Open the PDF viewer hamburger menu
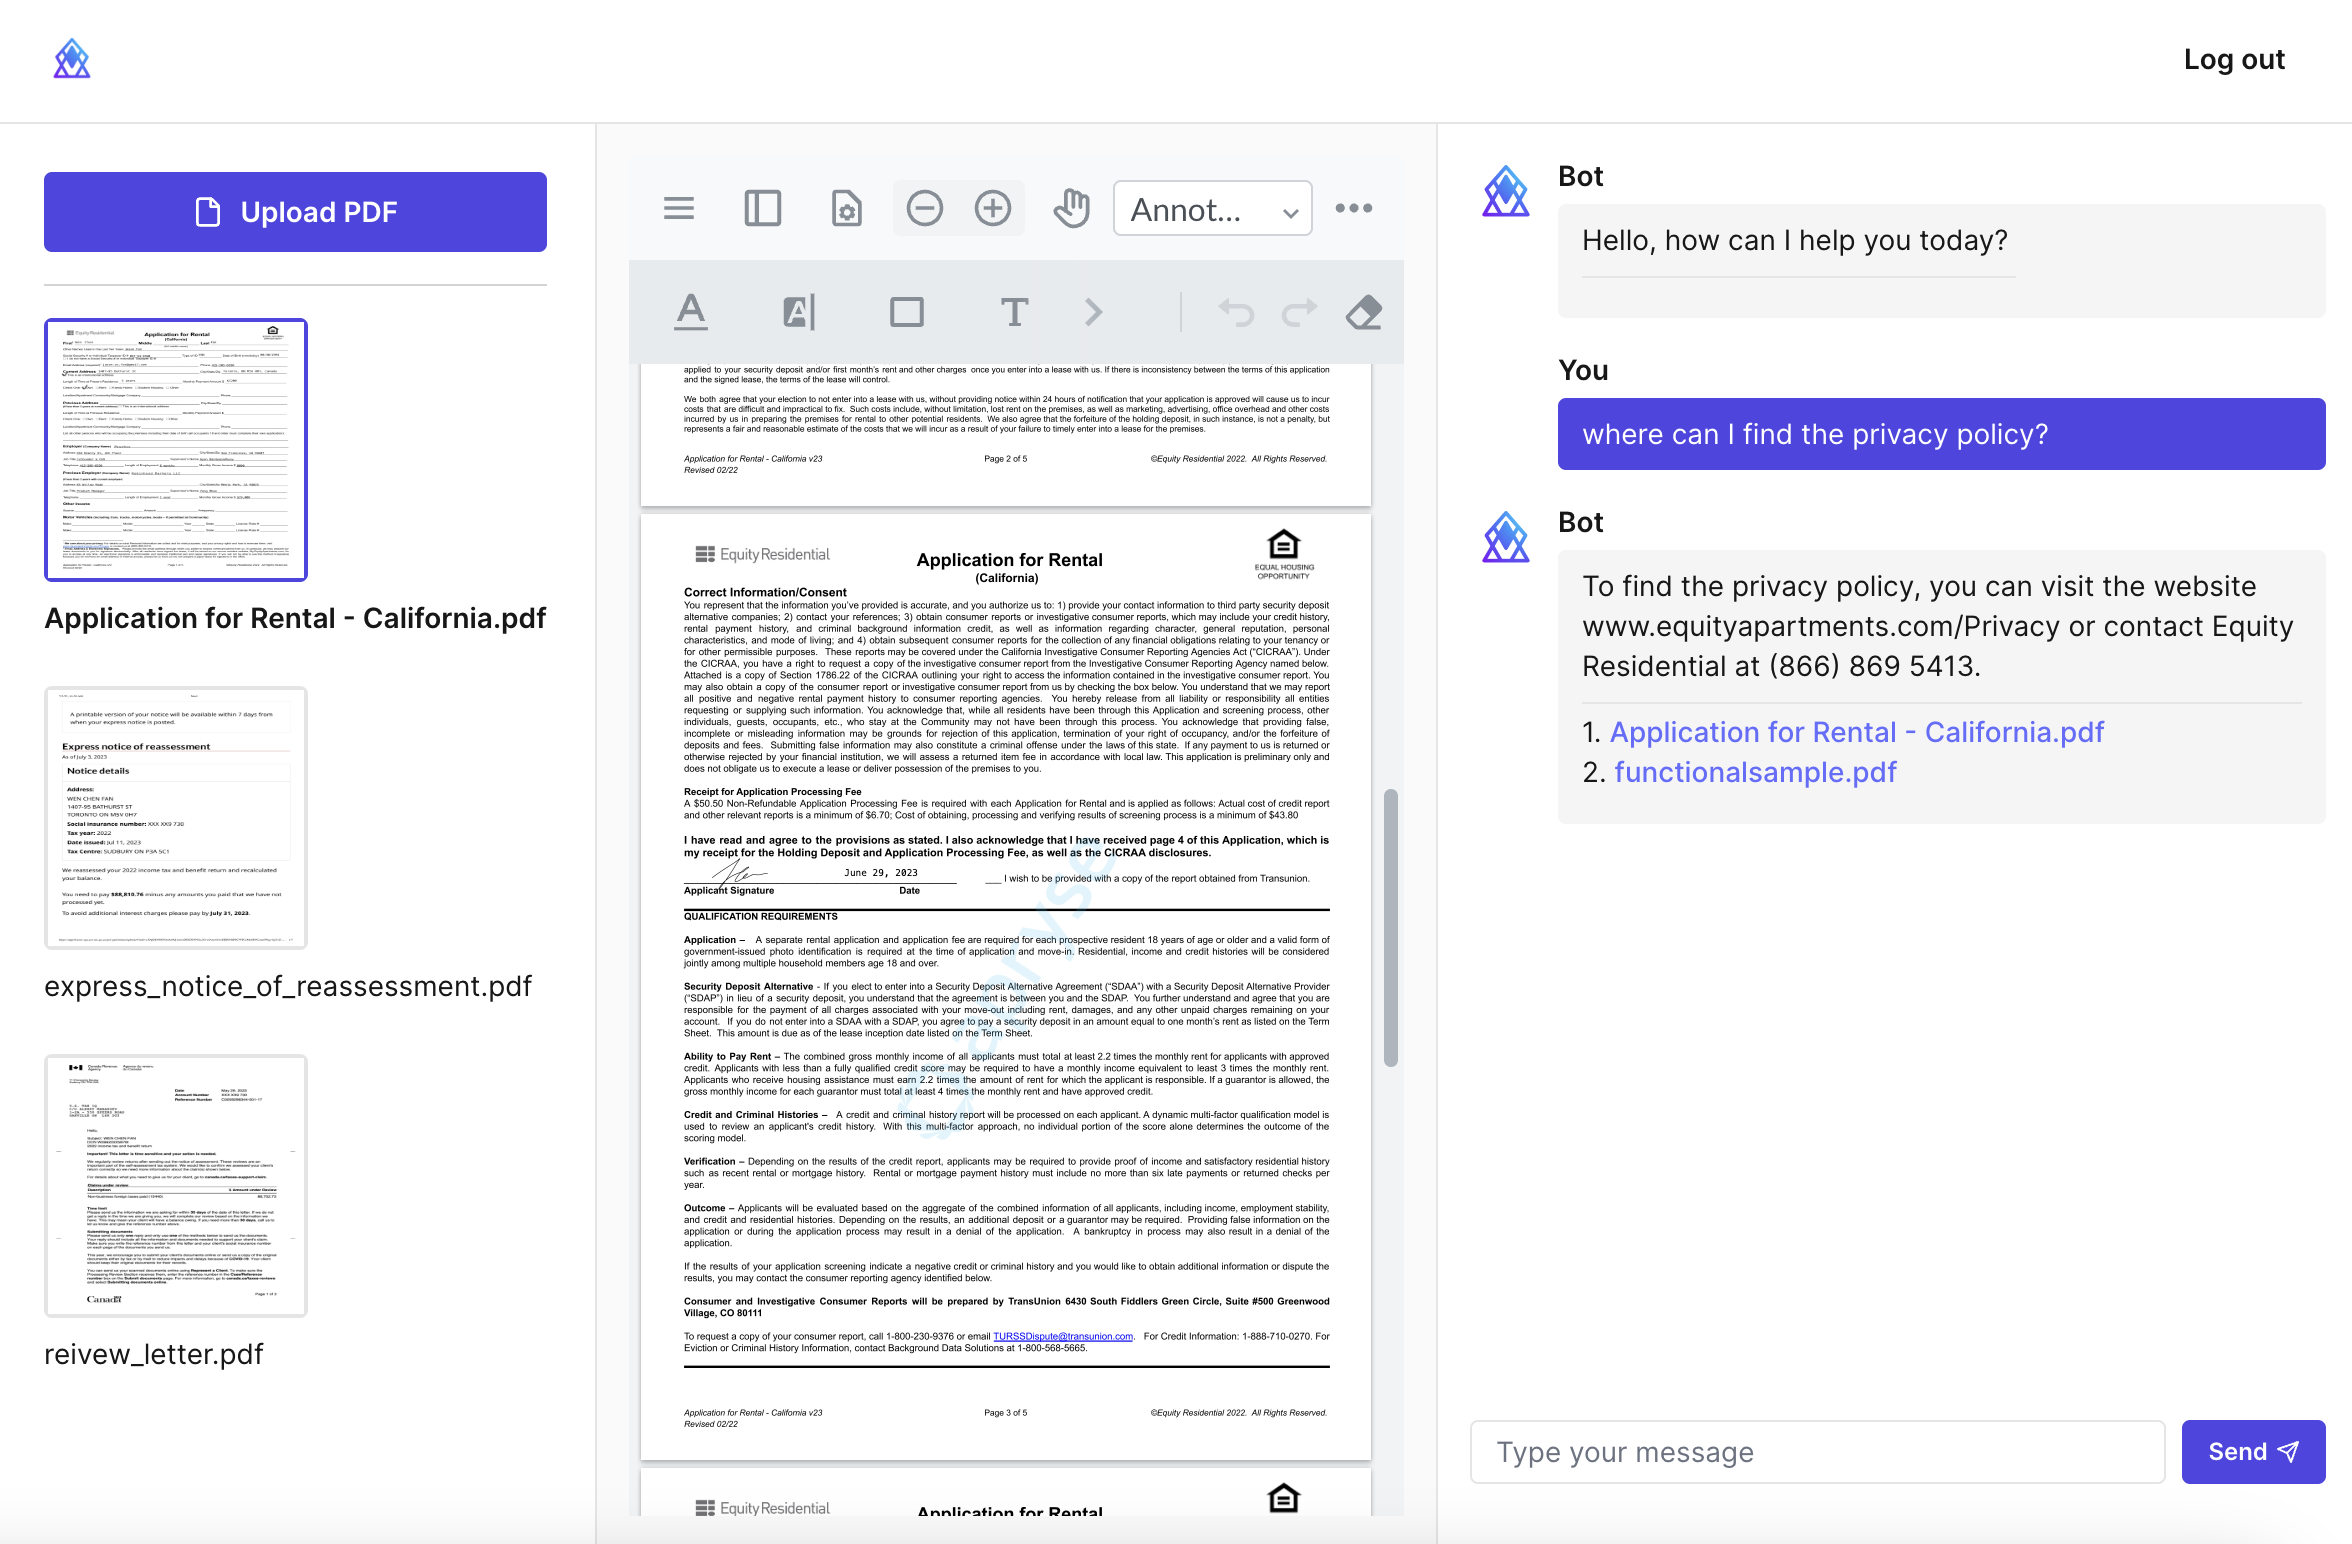 point(678,208)
